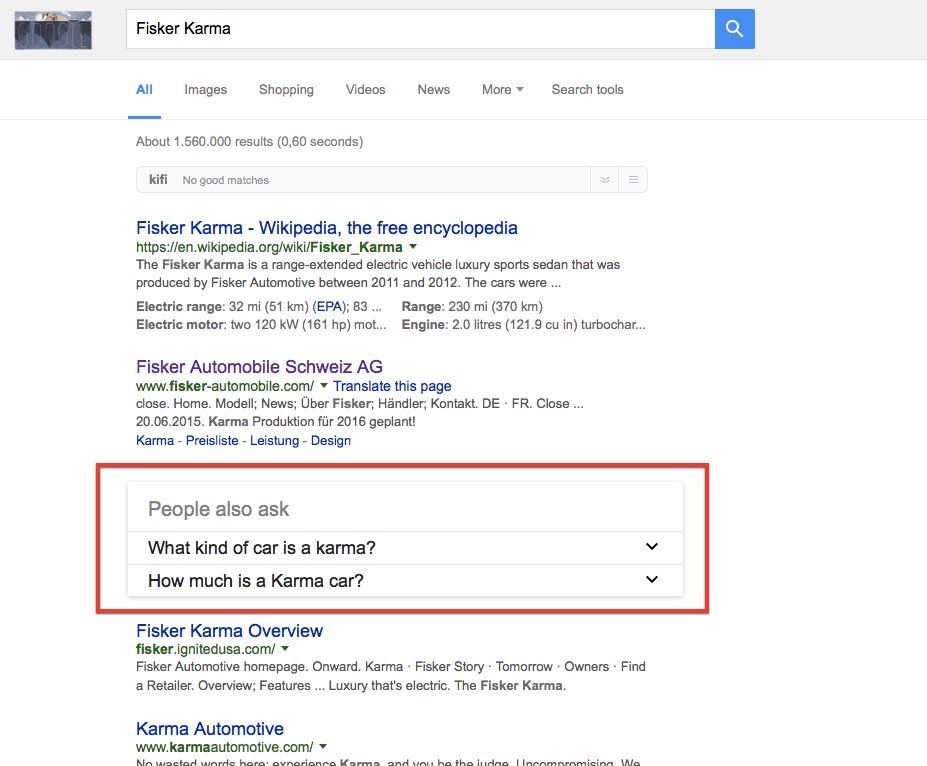Switch to the Shopping tab
Screen dimensions: 927x766
tap(286, 90)
